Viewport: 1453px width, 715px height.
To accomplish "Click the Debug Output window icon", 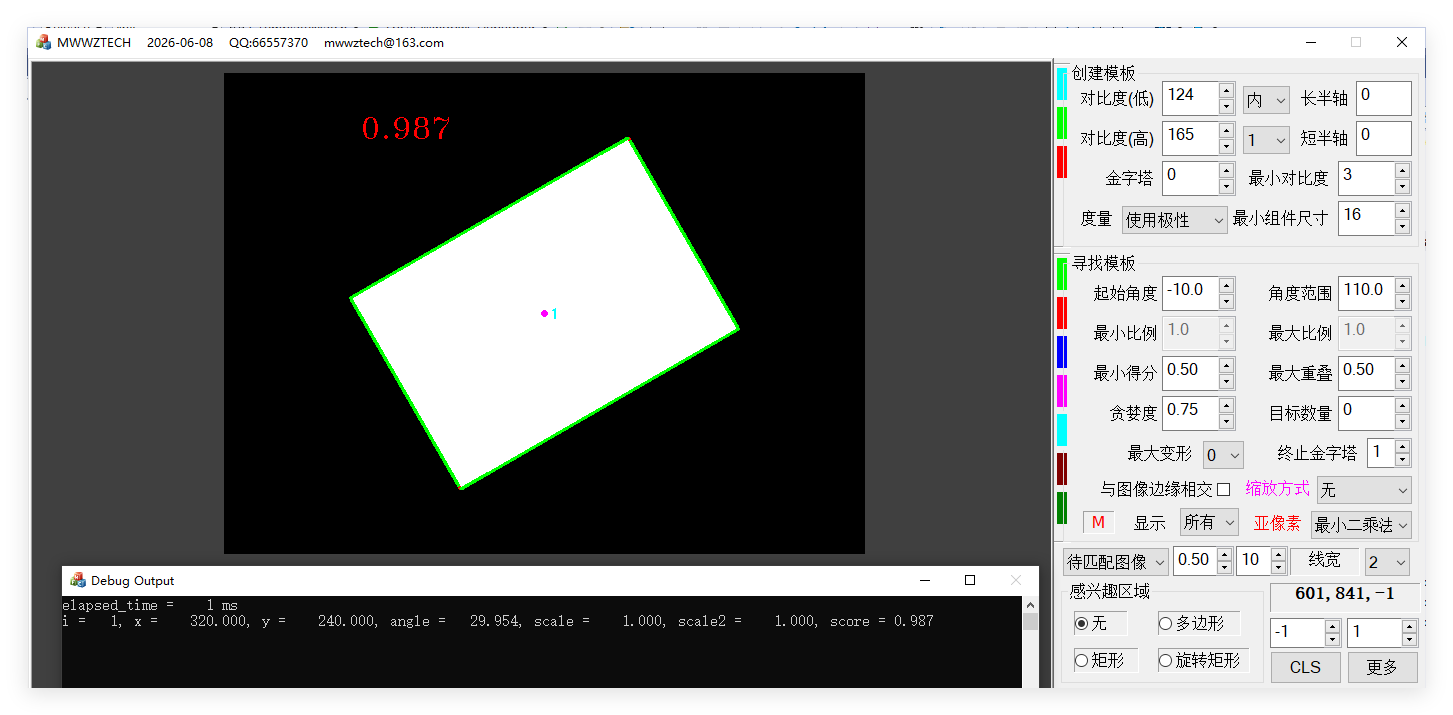I will [x=78, y=580].
